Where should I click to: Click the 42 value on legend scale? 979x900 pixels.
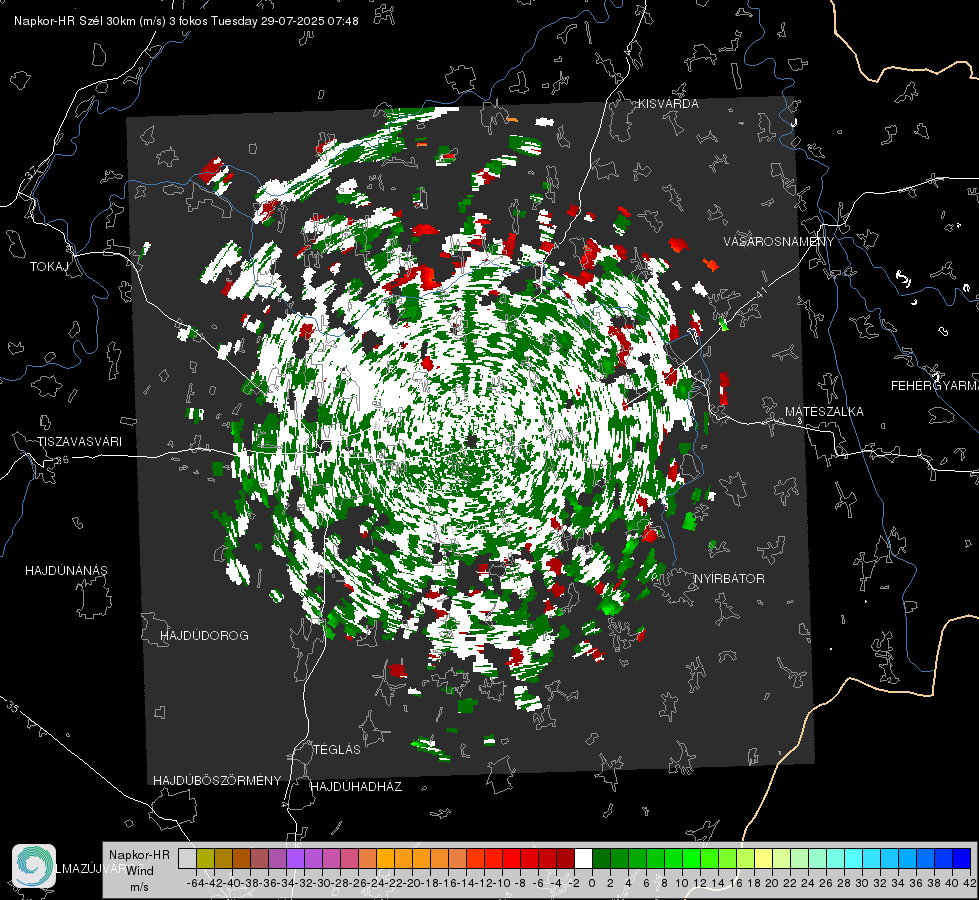[x=970, y=883]
